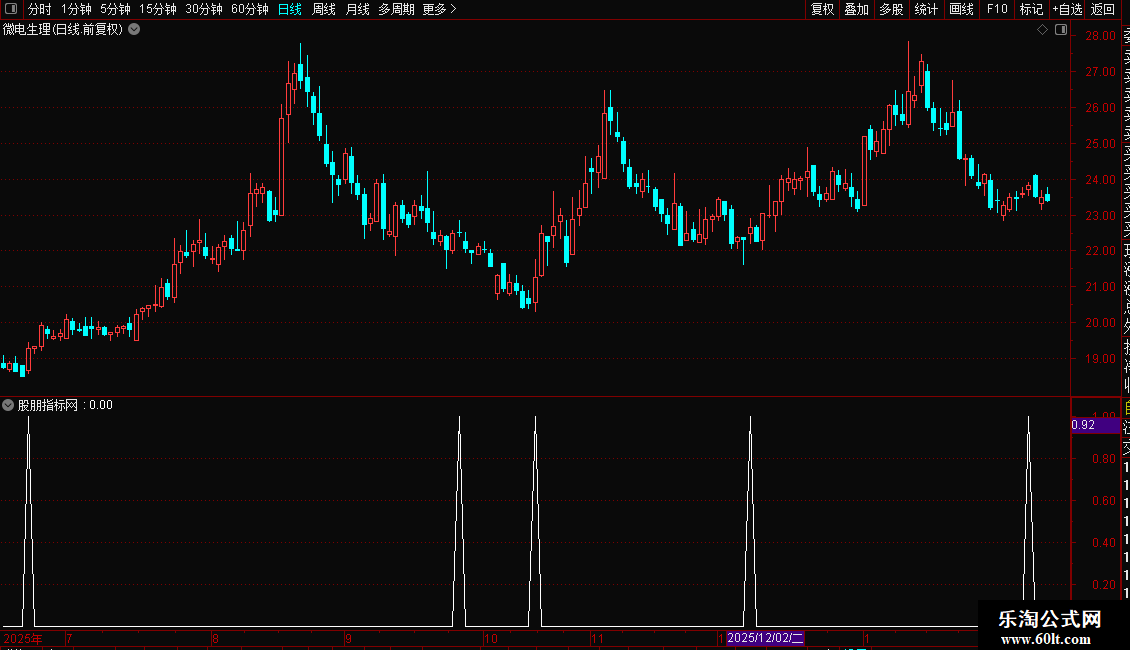Select the 5分钟 period tab

pos(115,9)
